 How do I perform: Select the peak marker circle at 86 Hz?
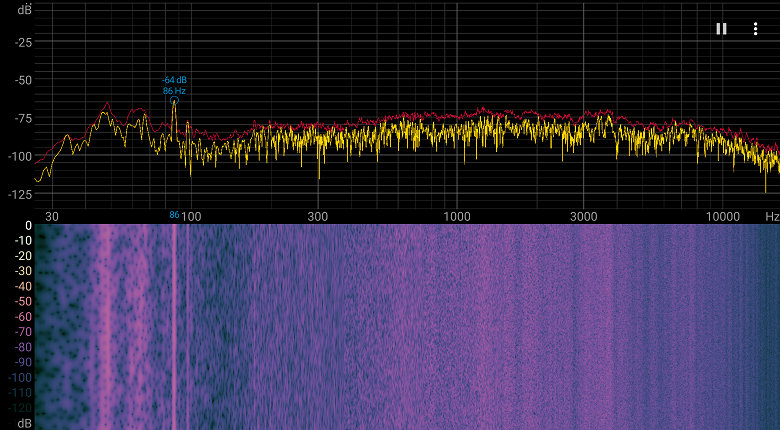174,101
